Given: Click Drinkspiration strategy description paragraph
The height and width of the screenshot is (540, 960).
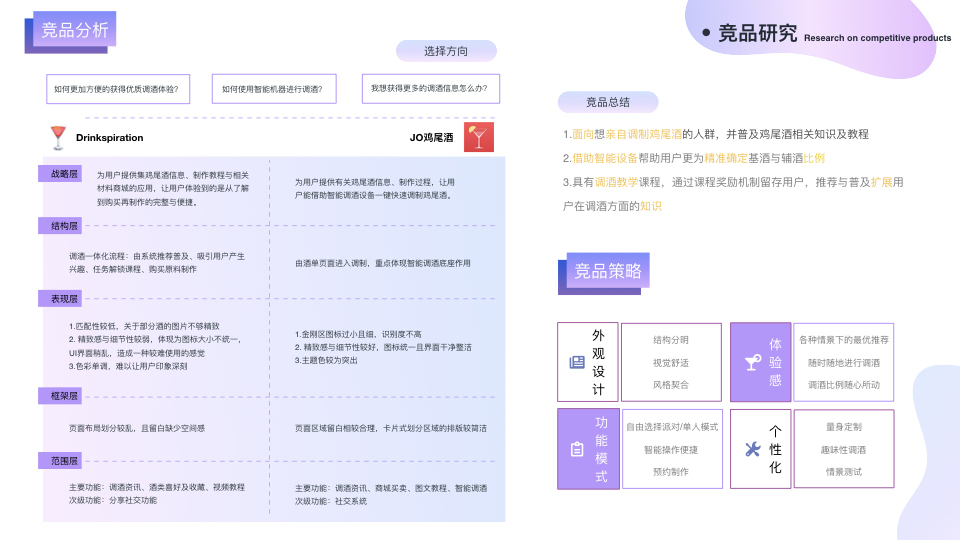Looking at the screenshot, I should point(173,189).
